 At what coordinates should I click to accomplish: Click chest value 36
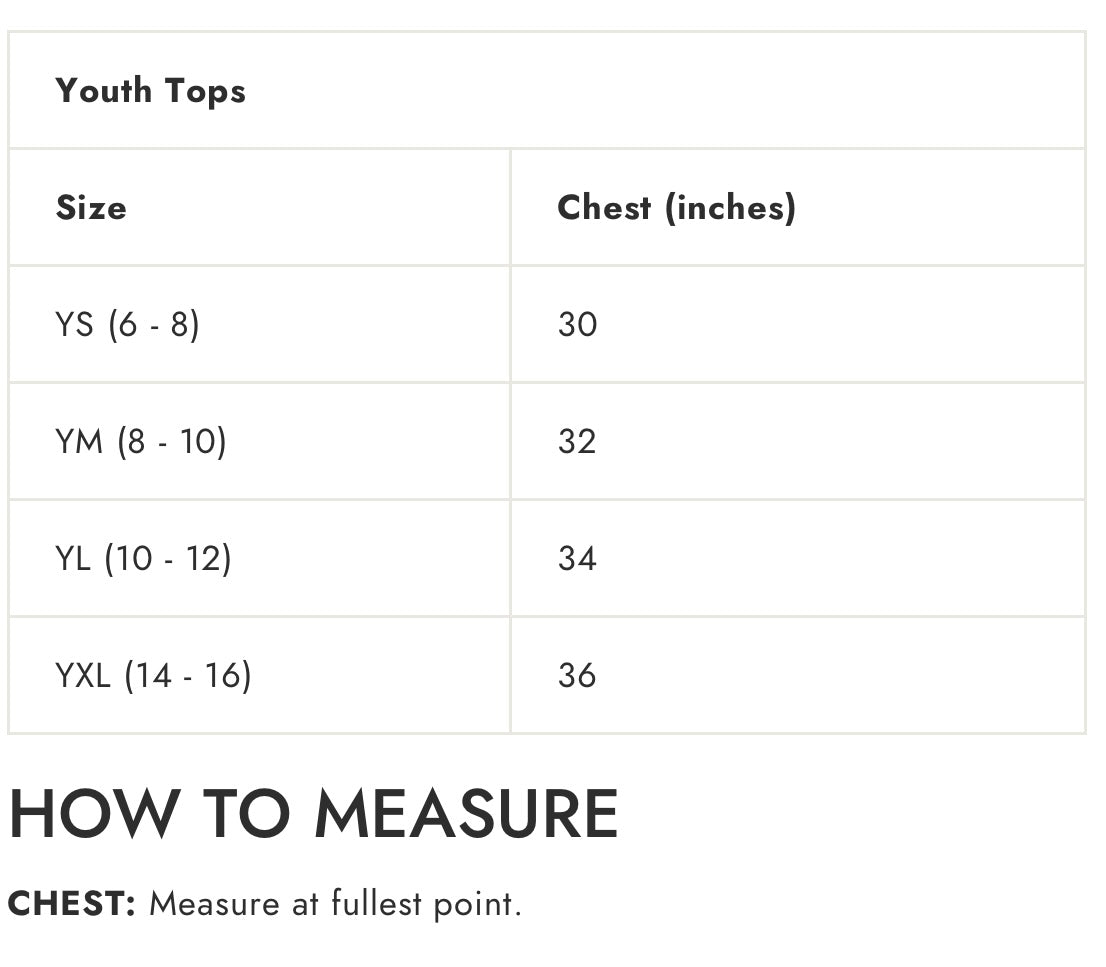pyautogui.click(x=577, y=675)
